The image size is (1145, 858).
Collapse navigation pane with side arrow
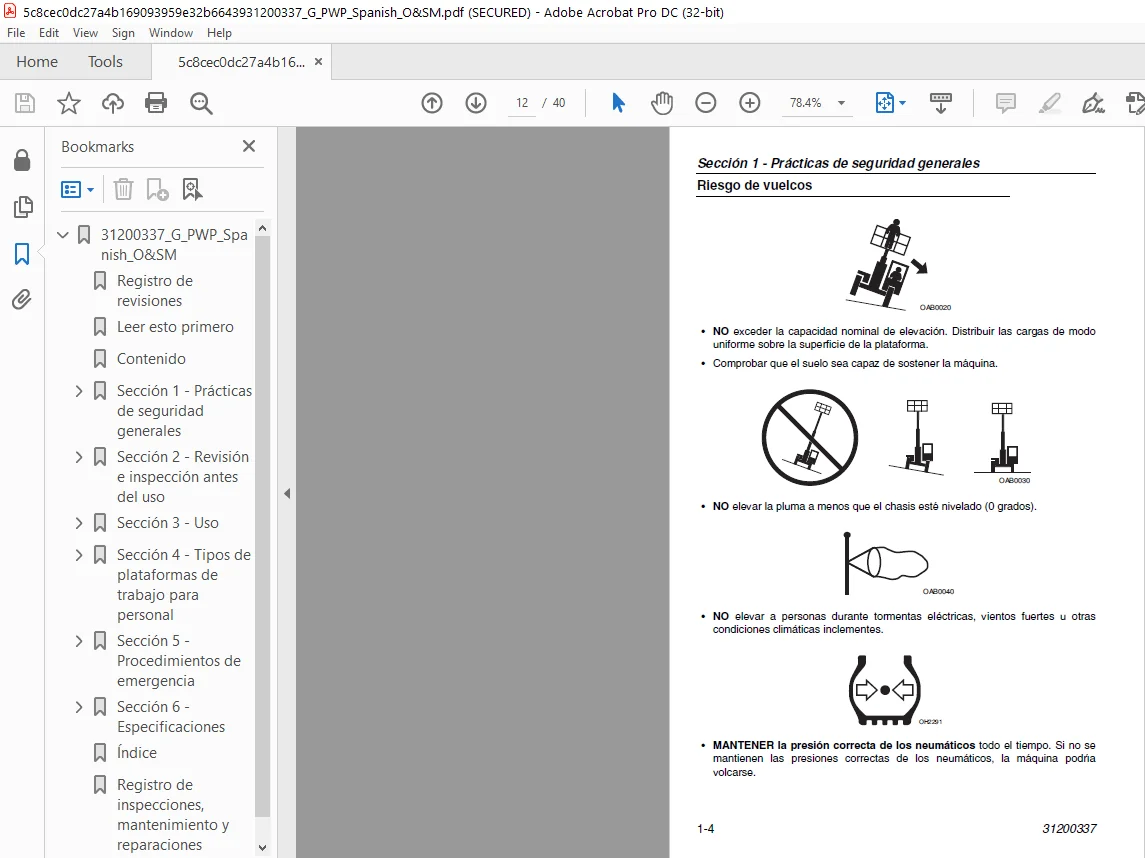pos(287,494)
